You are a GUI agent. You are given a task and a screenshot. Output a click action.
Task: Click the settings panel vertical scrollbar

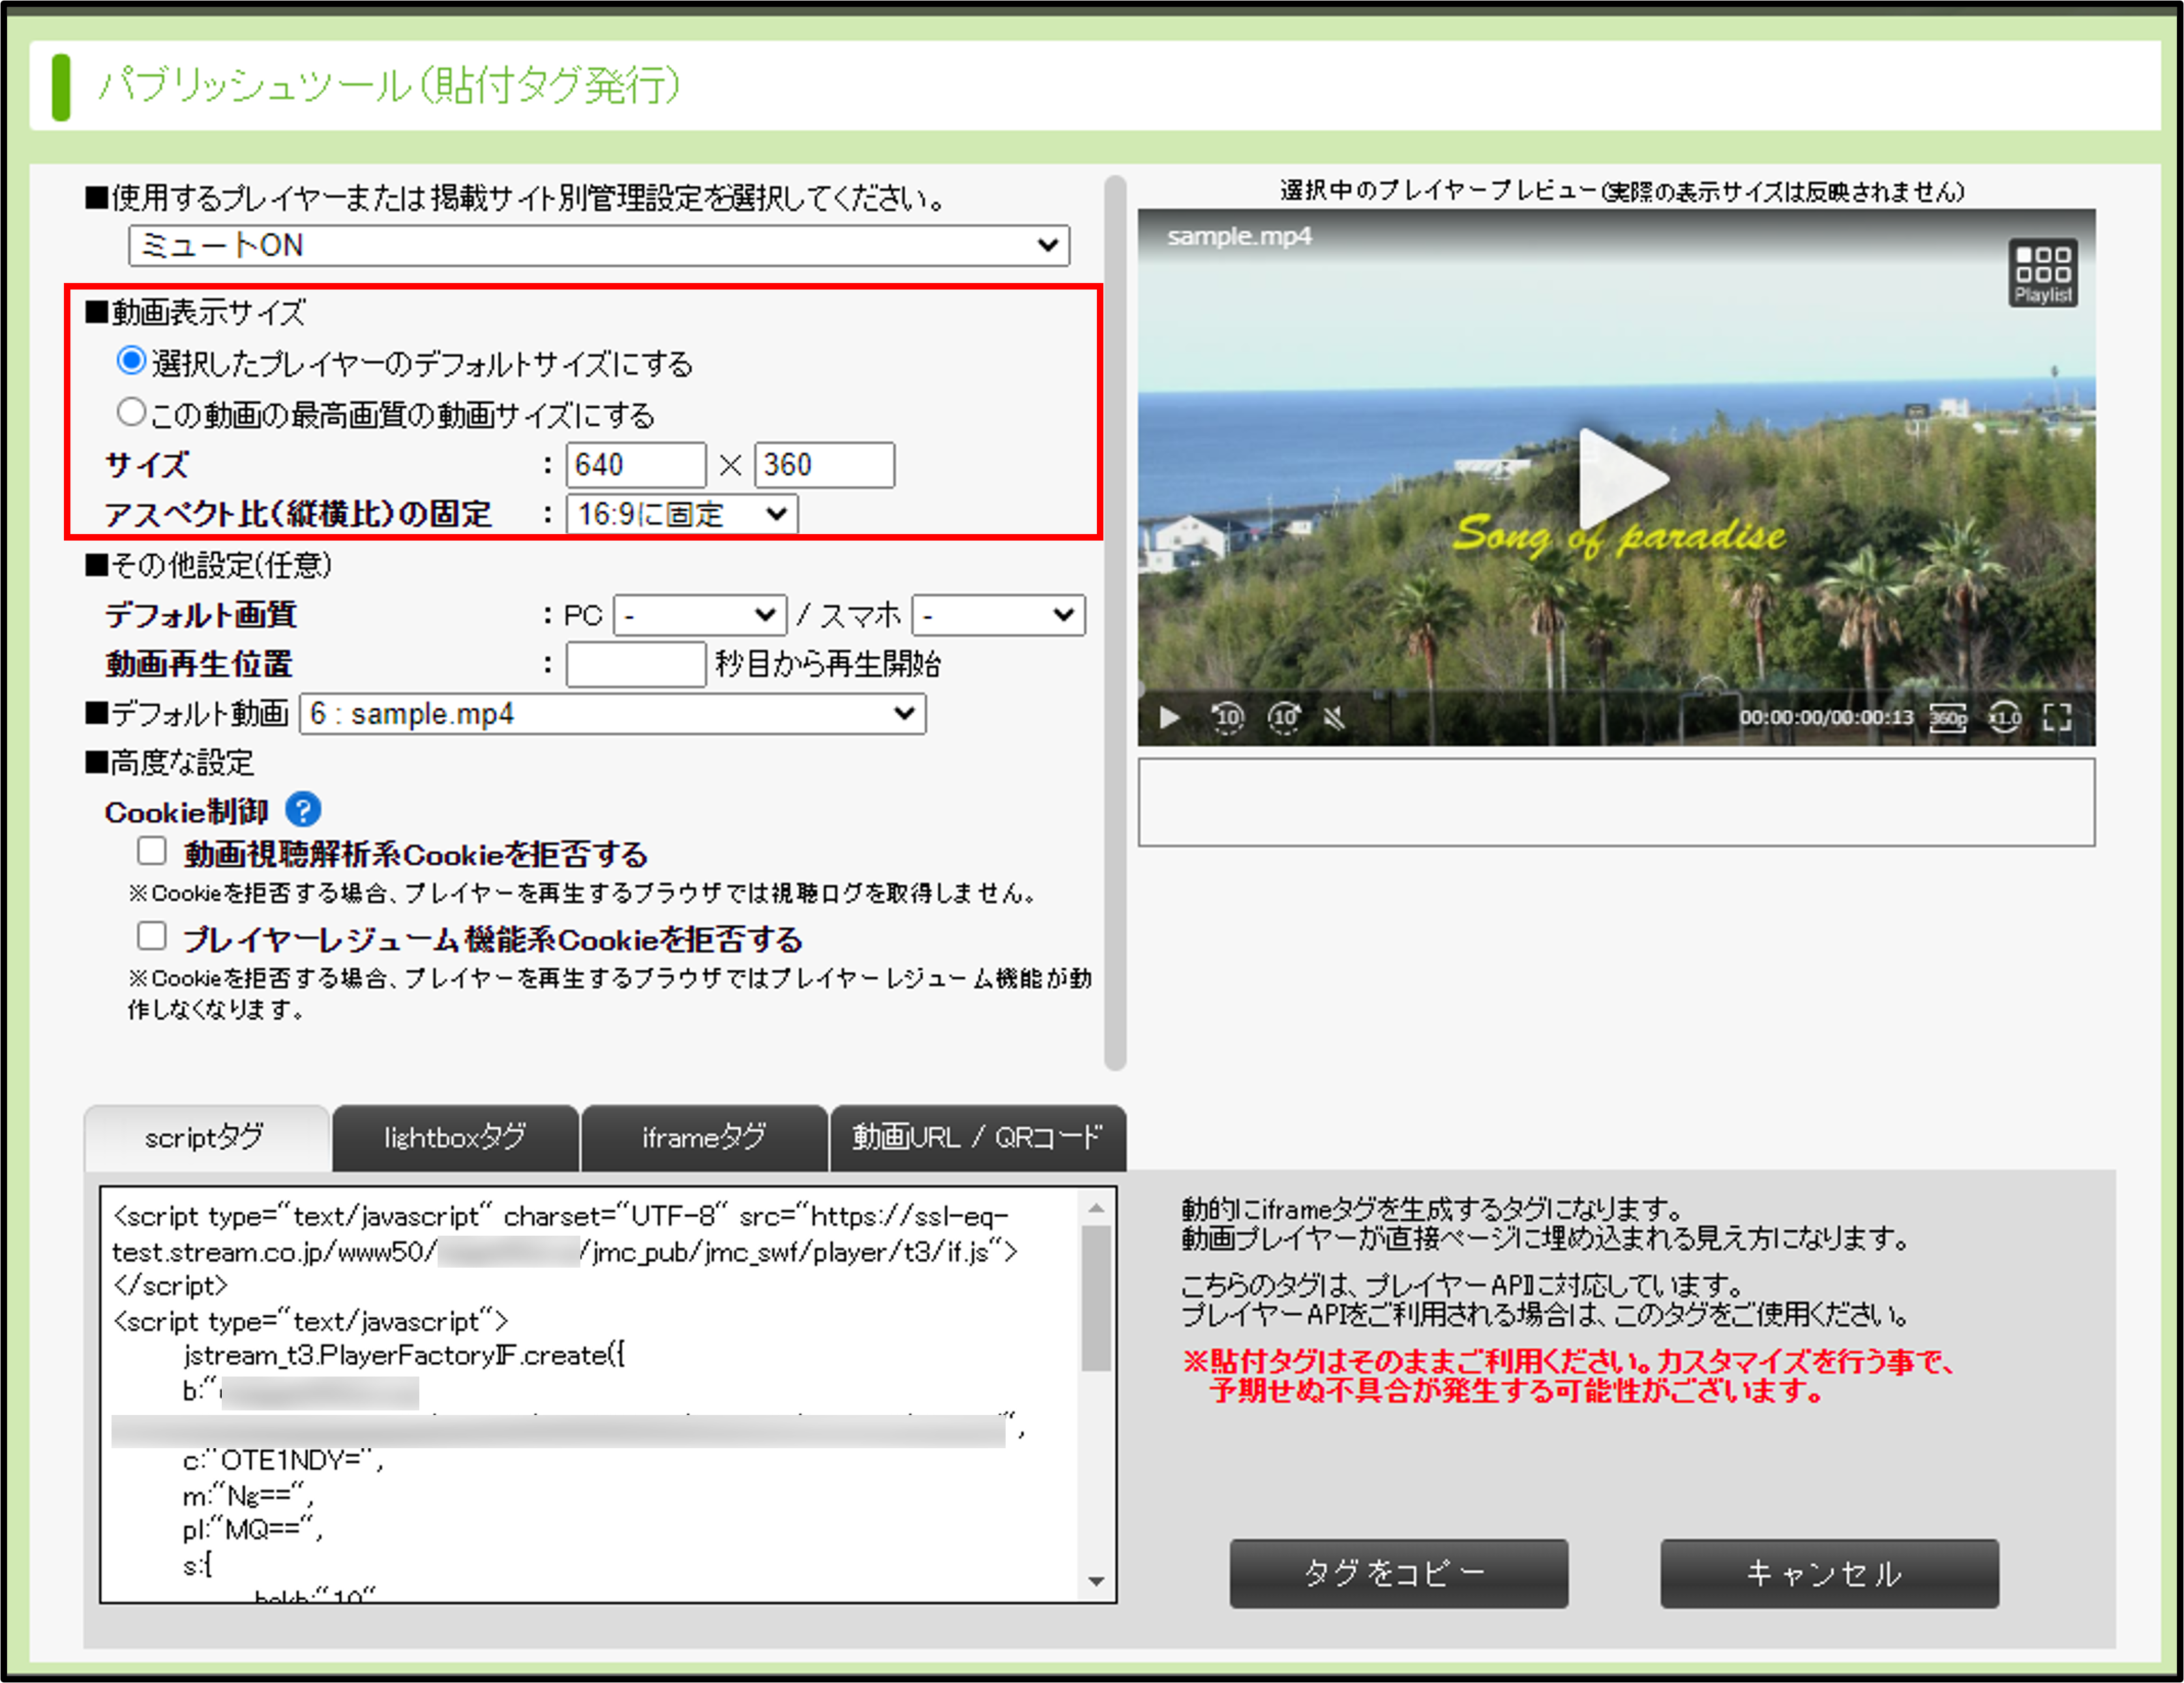tap(1115, 622)
